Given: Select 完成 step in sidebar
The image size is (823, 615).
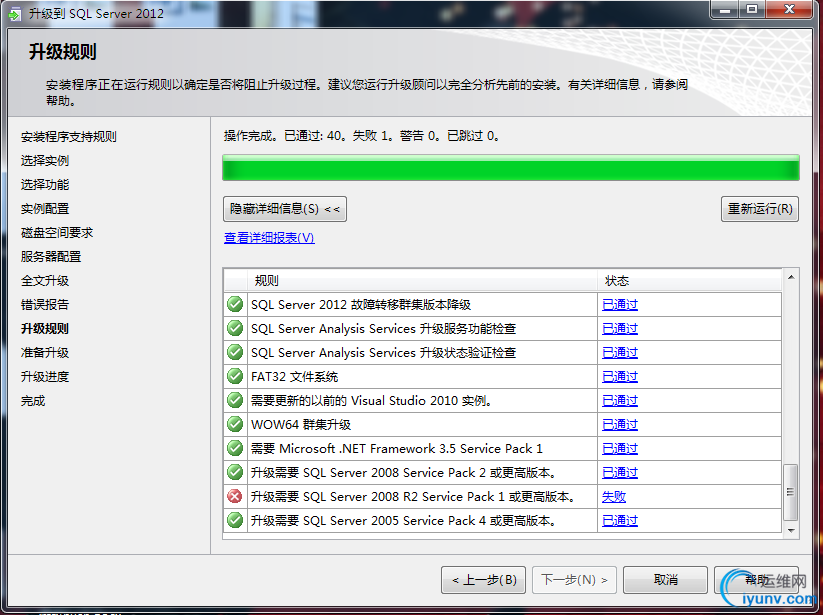Looking at the screenshot, I should coord(33,401).
